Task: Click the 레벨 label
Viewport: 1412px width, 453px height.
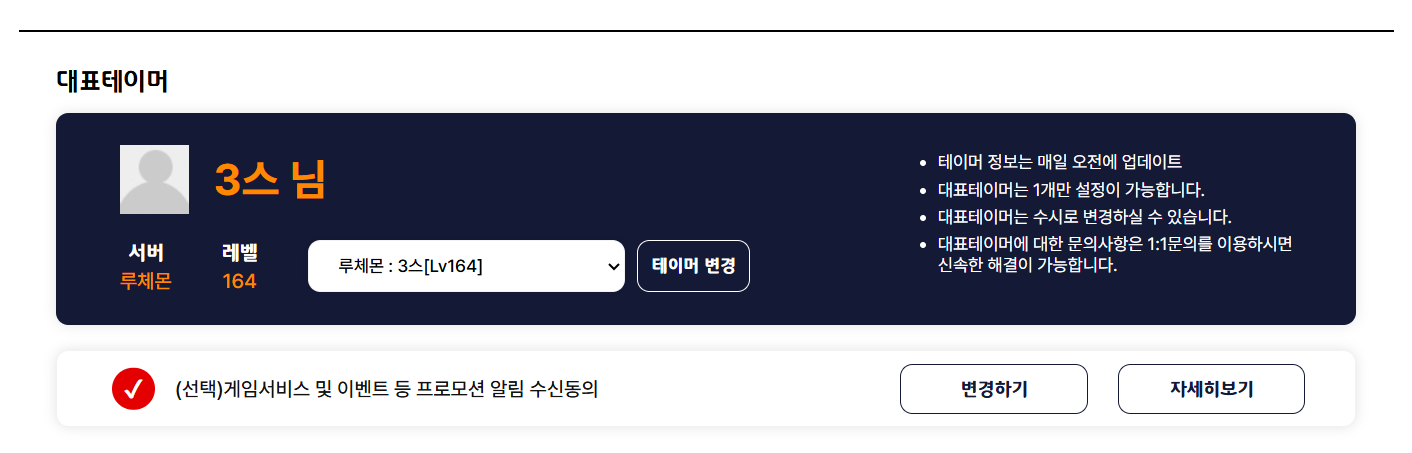Action: pos(240,253)
